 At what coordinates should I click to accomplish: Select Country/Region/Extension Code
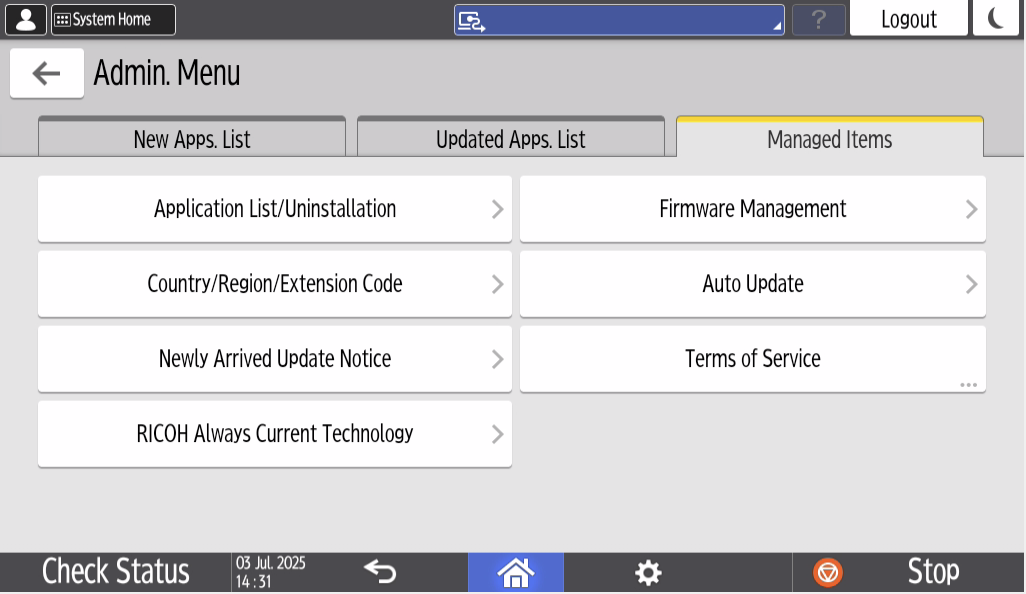coord(275,284)
